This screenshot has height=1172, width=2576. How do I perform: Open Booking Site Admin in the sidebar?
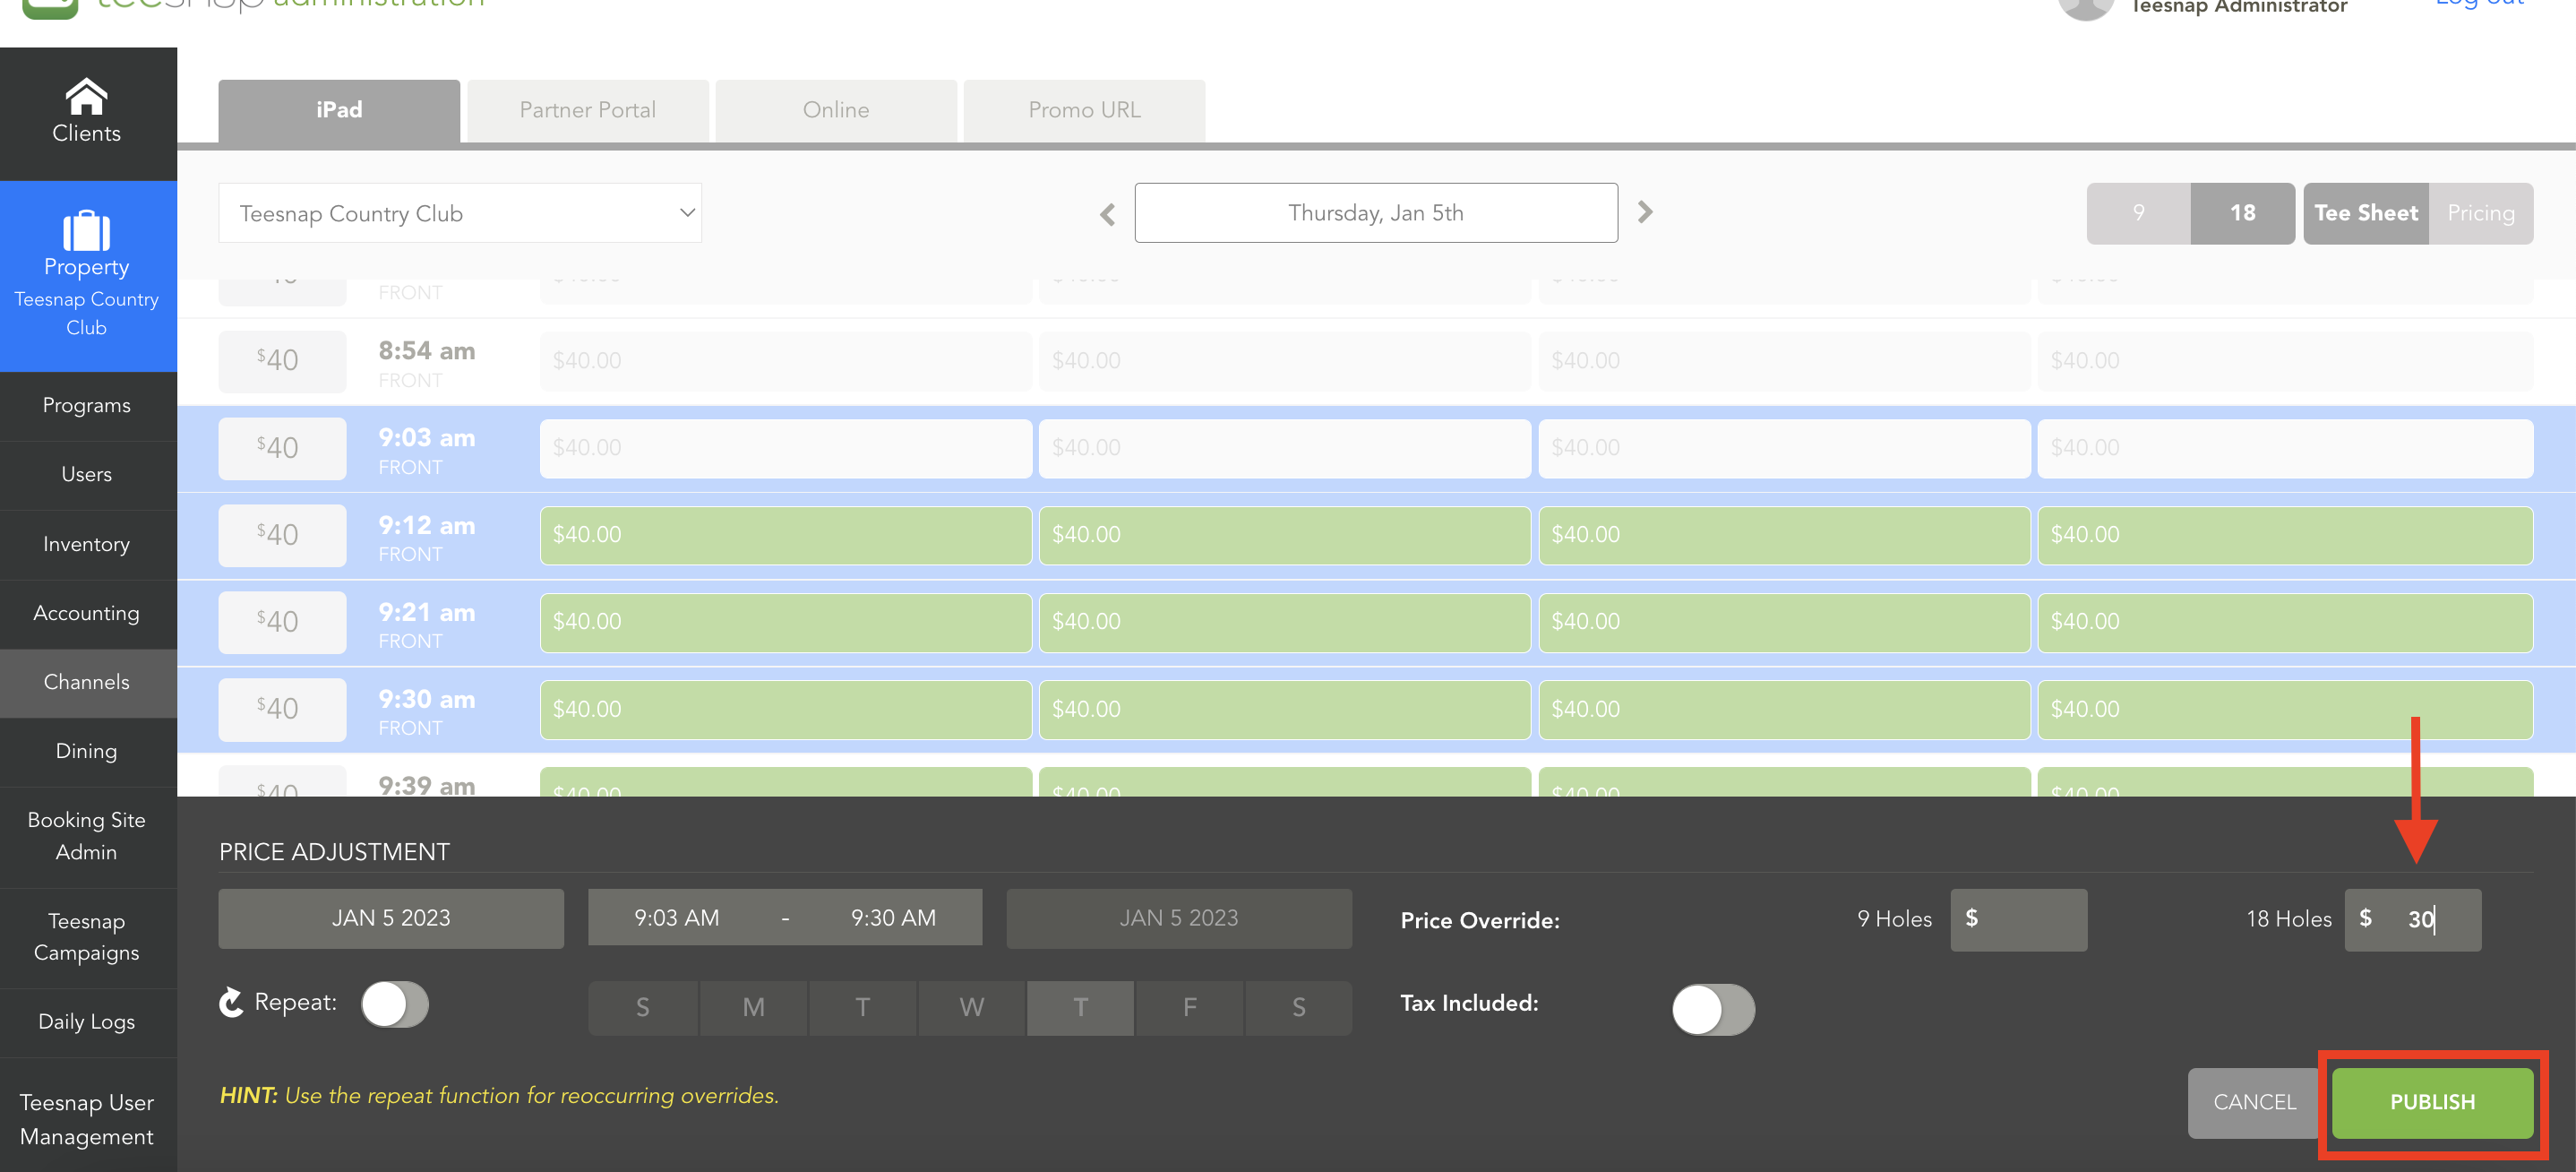tap(87, 837)
